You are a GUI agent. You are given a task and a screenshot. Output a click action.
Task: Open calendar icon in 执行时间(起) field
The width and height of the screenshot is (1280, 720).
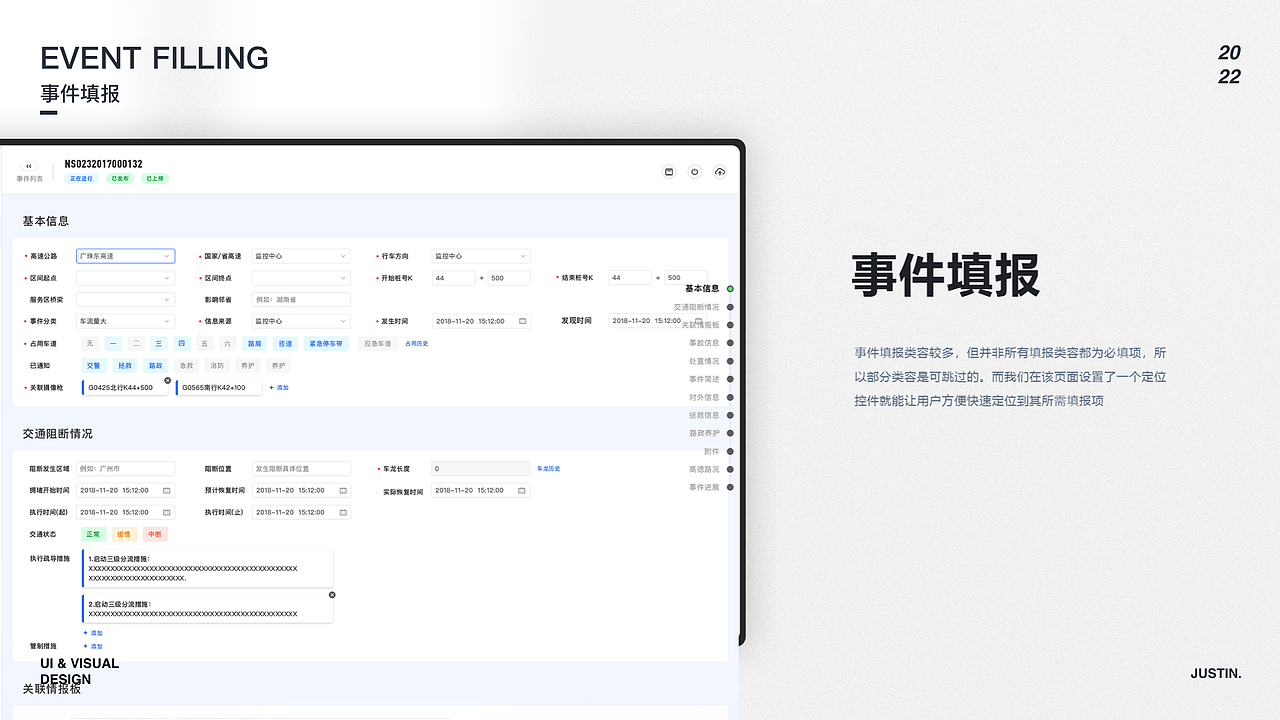pos(166,512)
